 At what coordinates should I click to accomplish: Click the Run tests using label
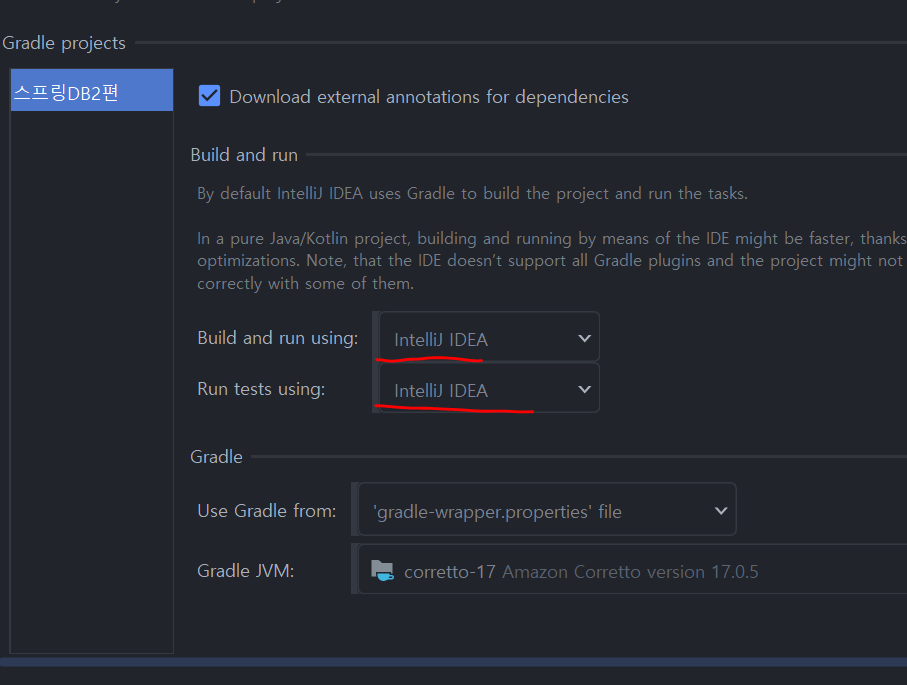261,389
